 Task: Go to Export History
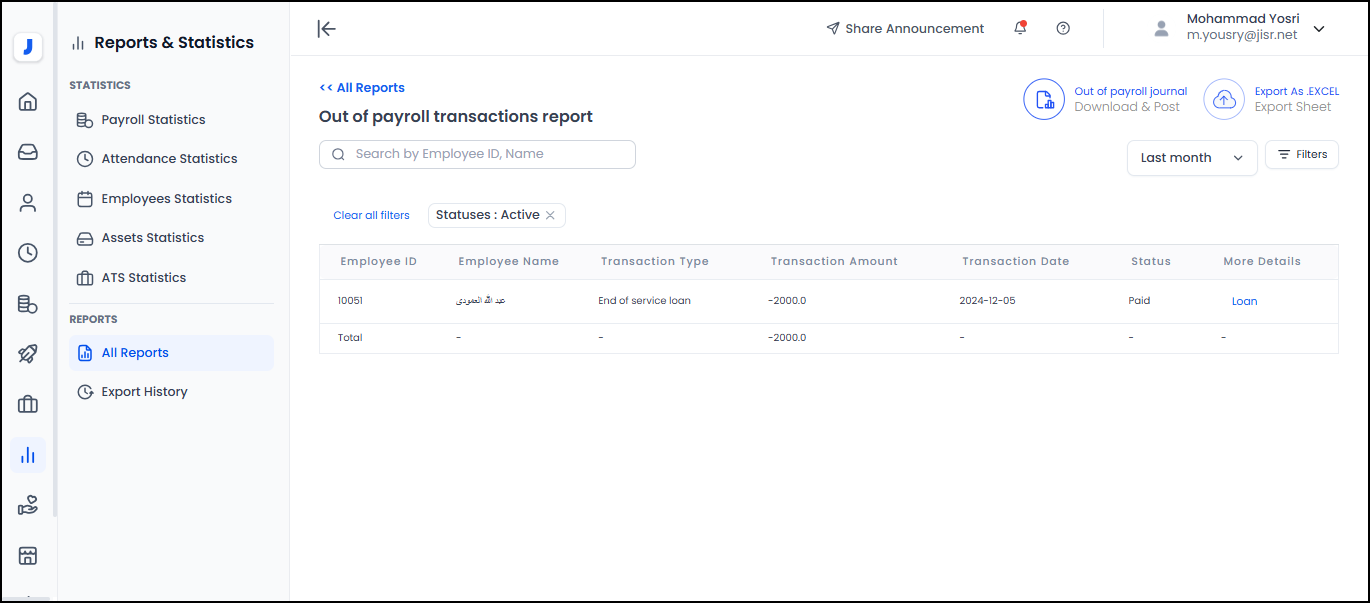[144, 392]
